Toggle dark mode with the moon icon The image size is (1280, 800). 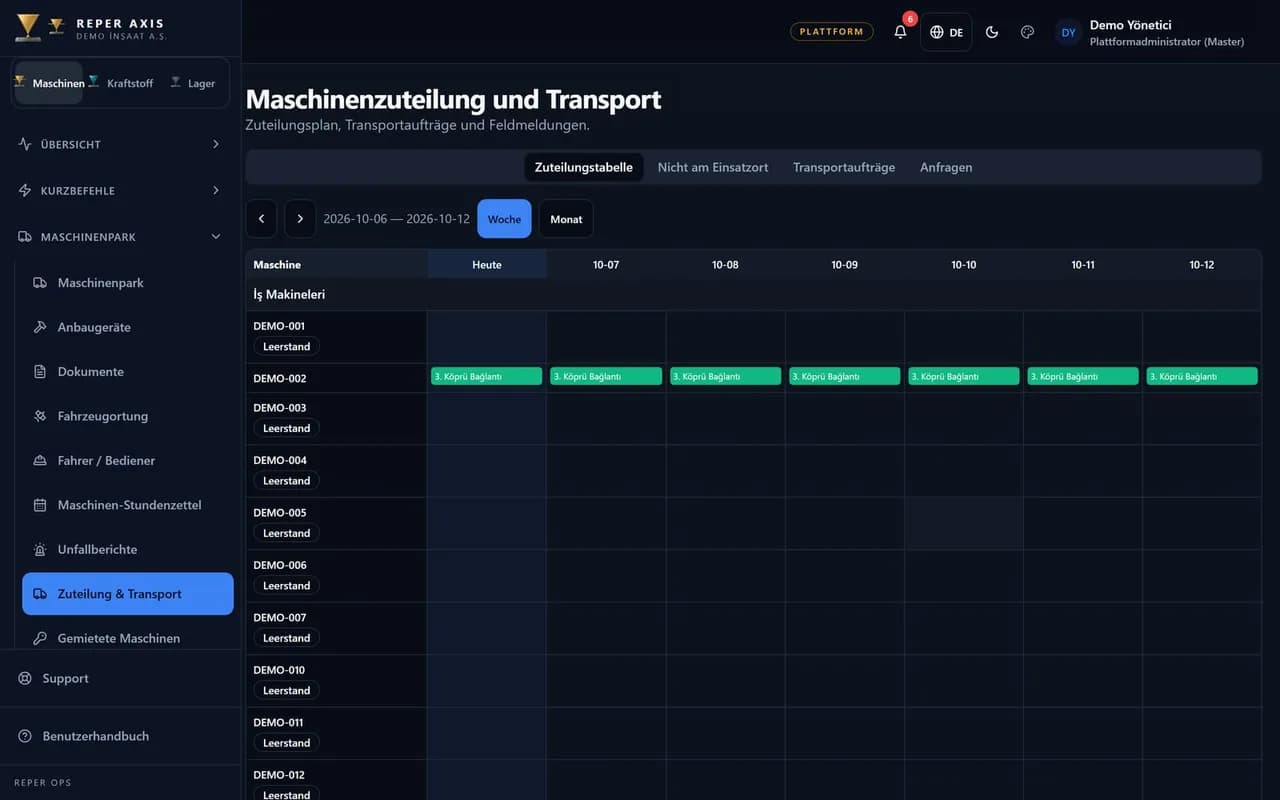[992, 32]
